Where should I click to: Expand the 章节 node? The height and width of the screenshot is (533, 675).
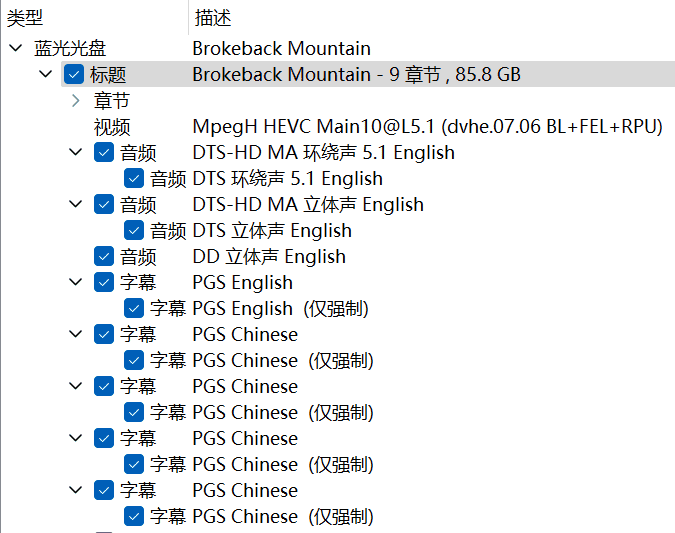click(76, 101)
